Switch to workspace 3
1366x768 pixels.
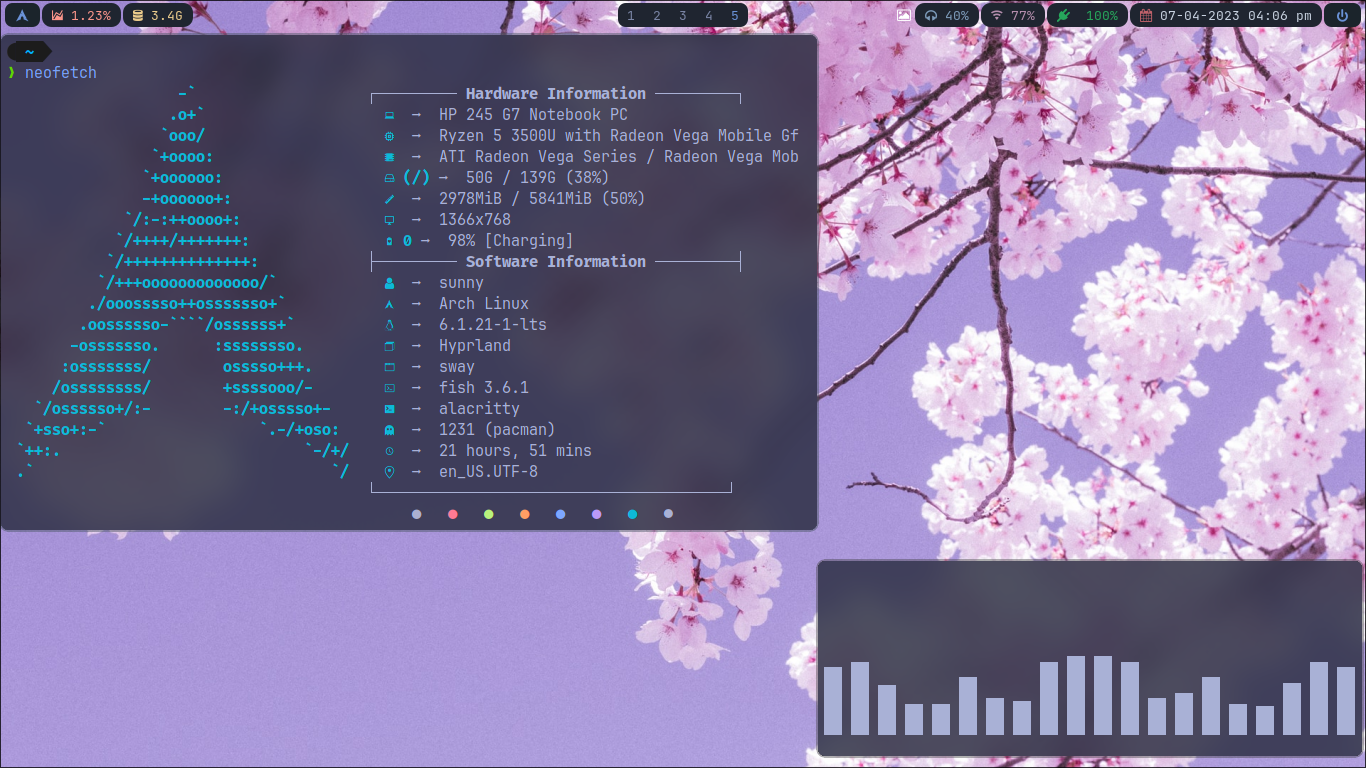point(683,16)
